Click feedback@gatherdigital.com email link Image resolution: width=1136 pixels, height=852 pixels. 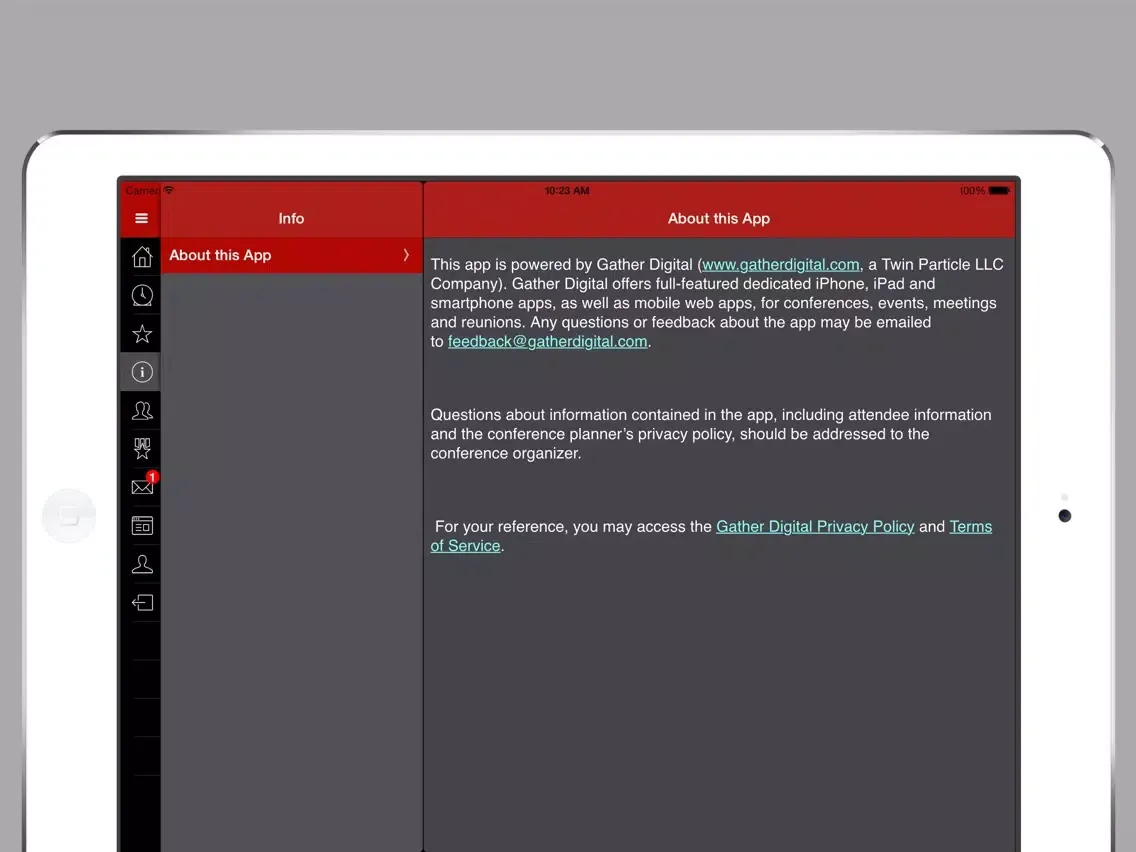point(547,341)
